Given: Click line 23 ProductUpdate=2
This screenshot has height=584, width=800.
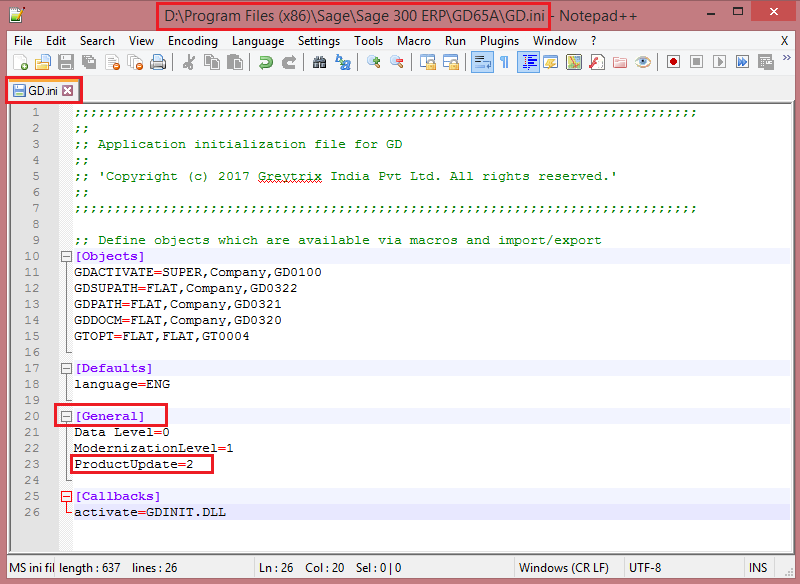Looking at the screenshot, I should tap(134, 464).
